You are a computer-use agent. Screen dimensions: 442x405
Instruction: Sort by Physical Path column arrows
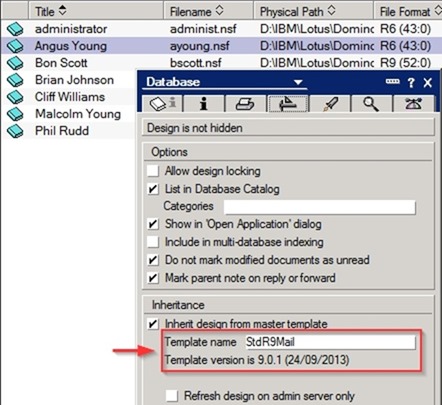click(x=331, y=11)
